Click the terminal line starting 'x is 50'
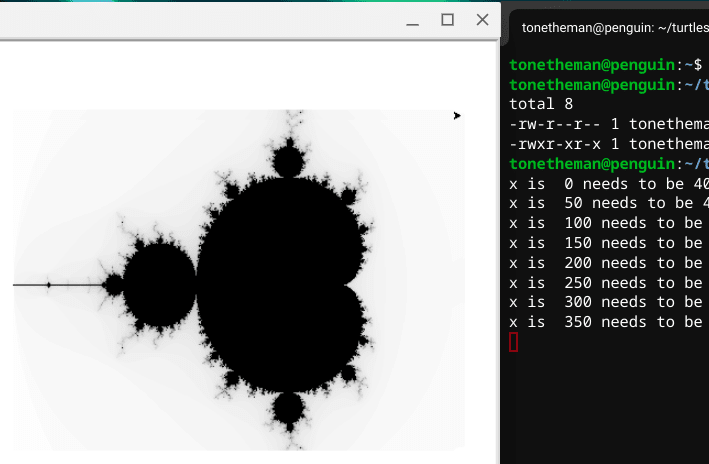The width and height of the screenshot is (709, 464). (x=609, y=204)
